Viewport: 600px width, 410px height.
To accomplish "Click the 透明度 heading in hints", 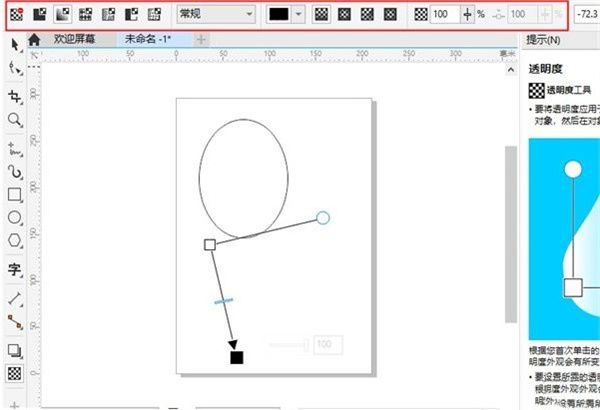I will pyautogui.click(x=545, y=69).
